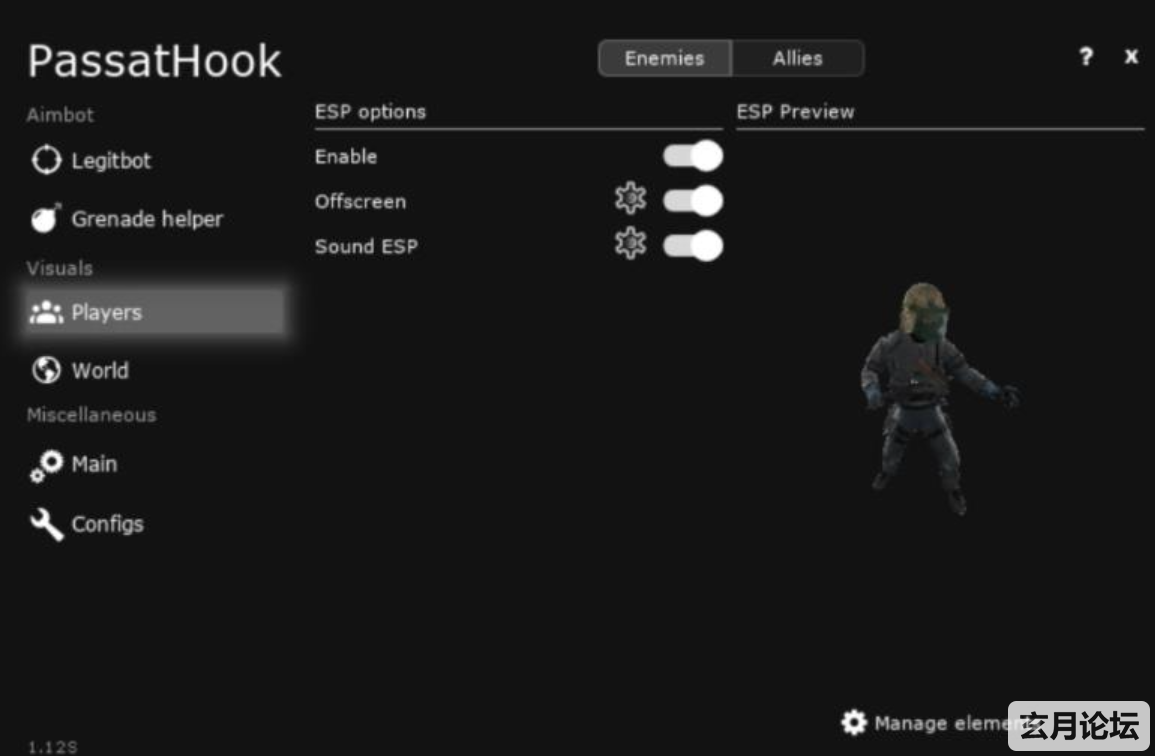The image size is (1155, 756).
Task: Disable the Offscreen toggle
Action: 692,201
